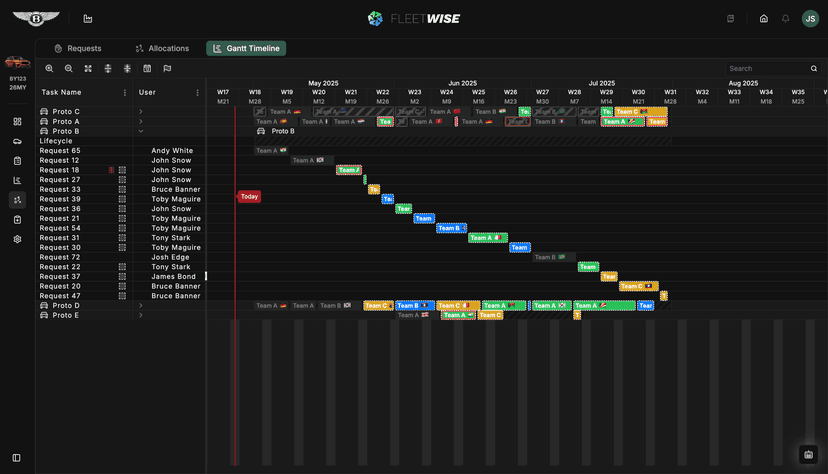828x474 pixels.
Task: Click user Andy White cell
Action: pos(172,150)
